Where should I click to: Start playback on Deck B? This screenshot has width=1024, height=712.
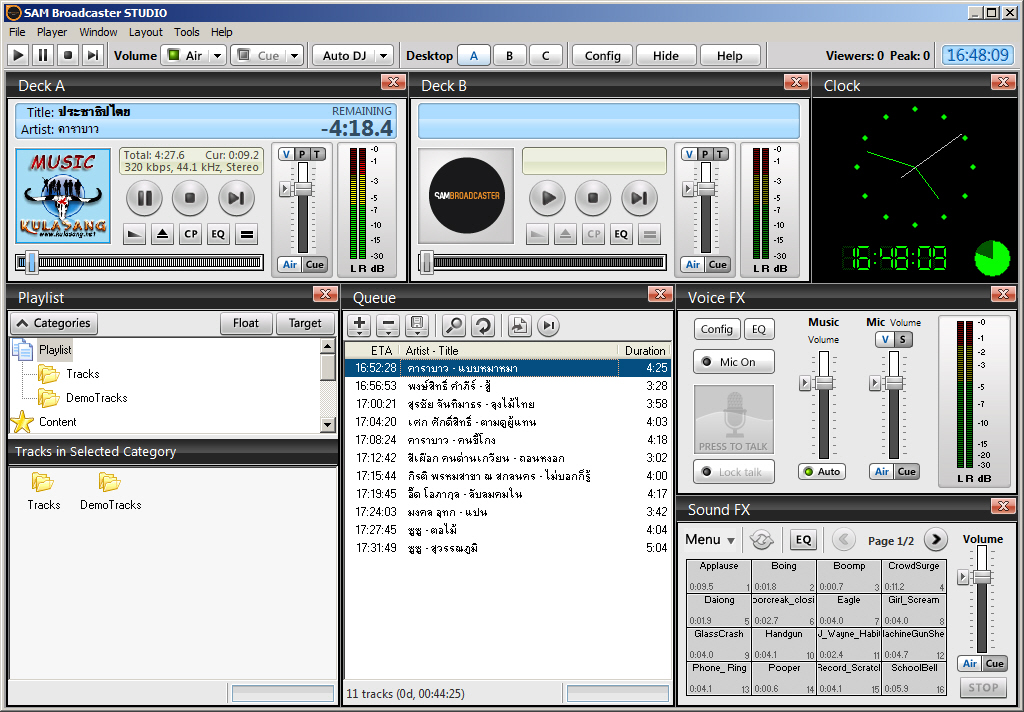coord(547,198)
